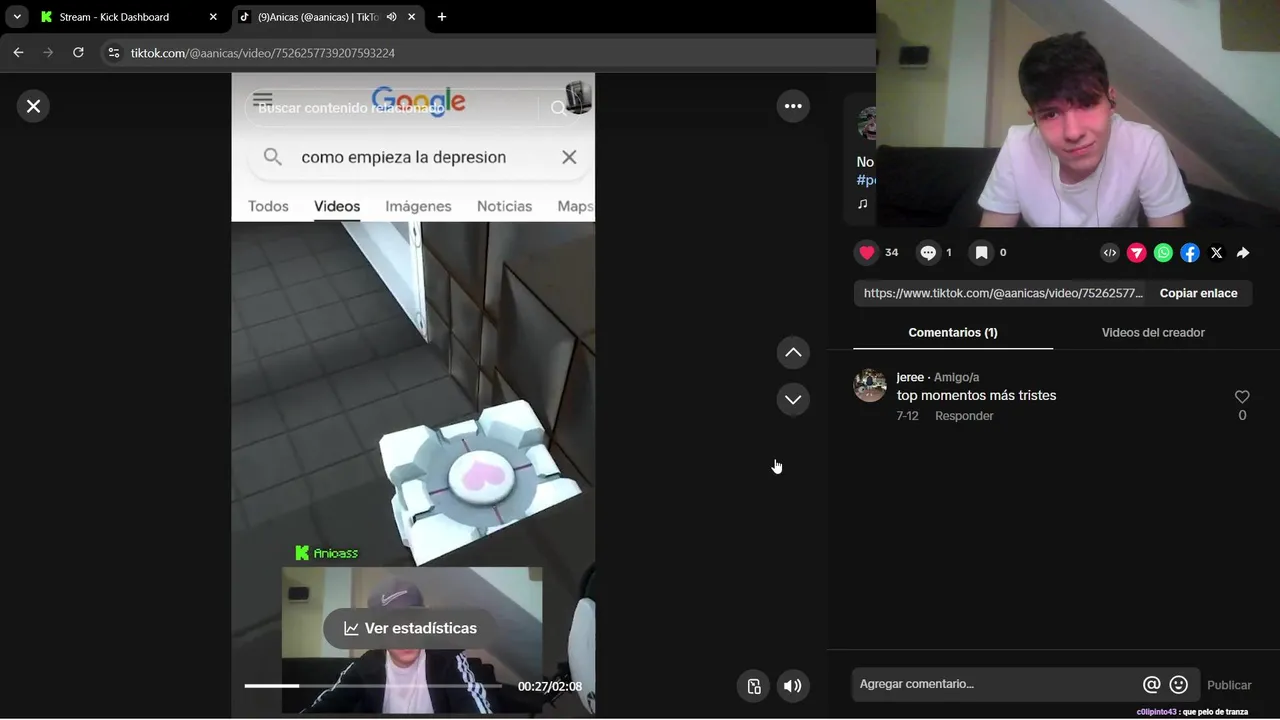
Task: Like the video with the heart icon
Action: 867,253
